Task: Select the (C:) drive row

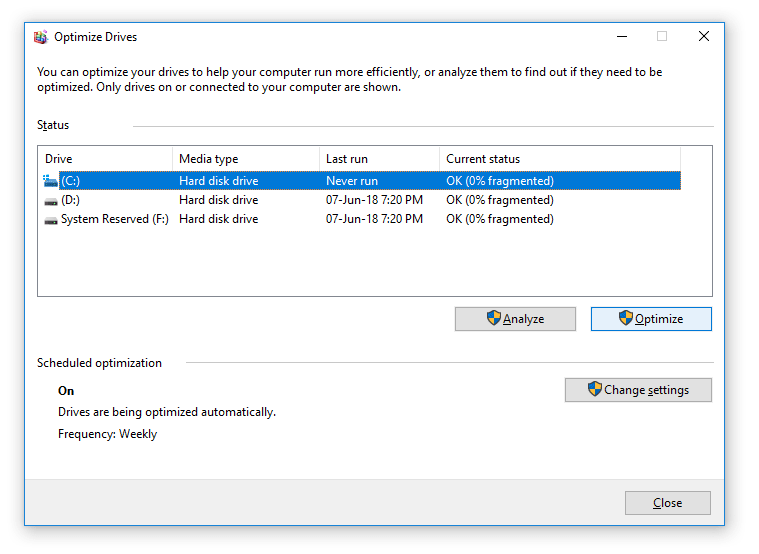Action: (361, 181)
